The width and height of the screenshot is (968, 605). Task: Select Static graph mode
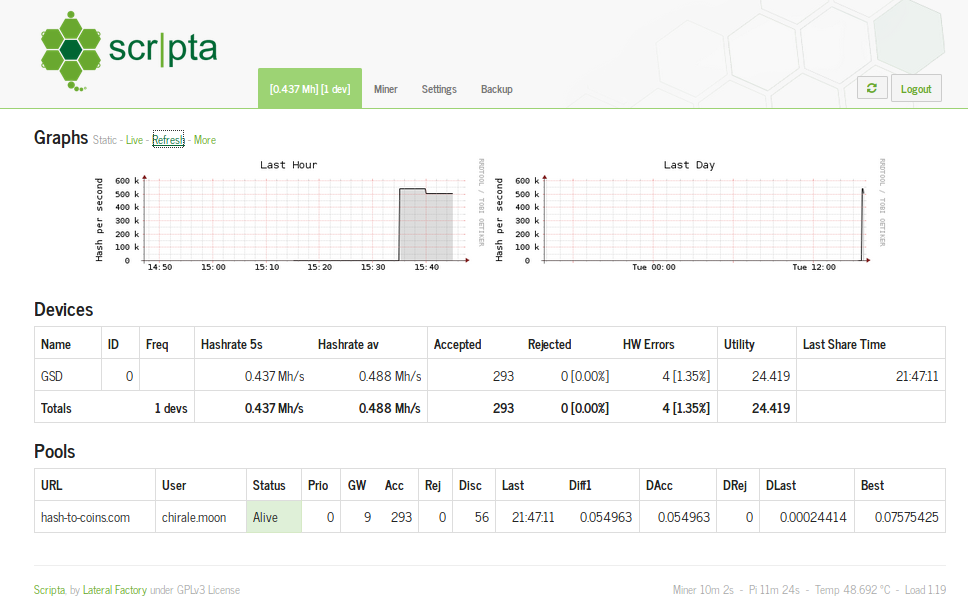[105, 140]
